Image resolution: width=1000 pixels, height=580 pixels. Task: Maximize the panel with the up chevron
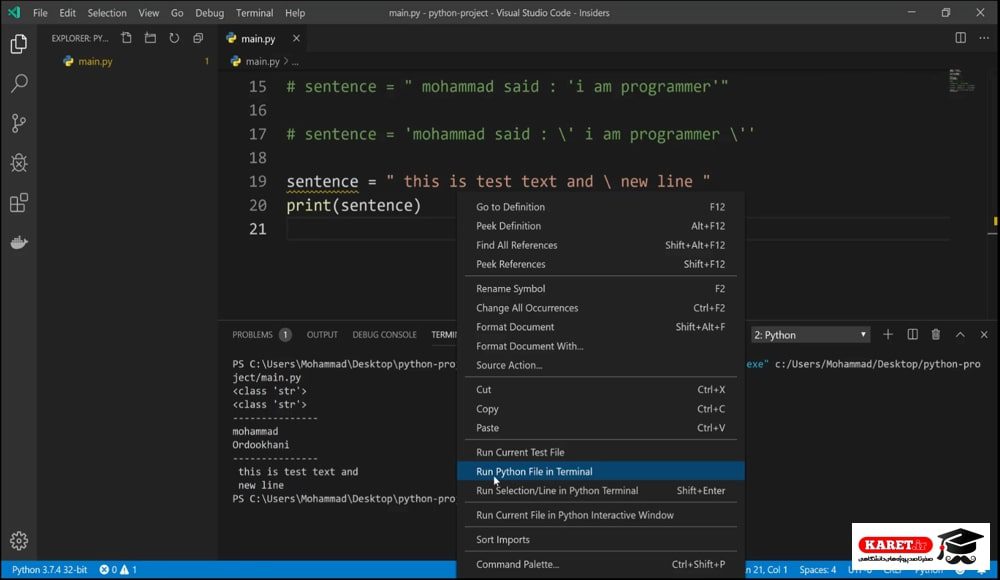(x=960, y=334)
